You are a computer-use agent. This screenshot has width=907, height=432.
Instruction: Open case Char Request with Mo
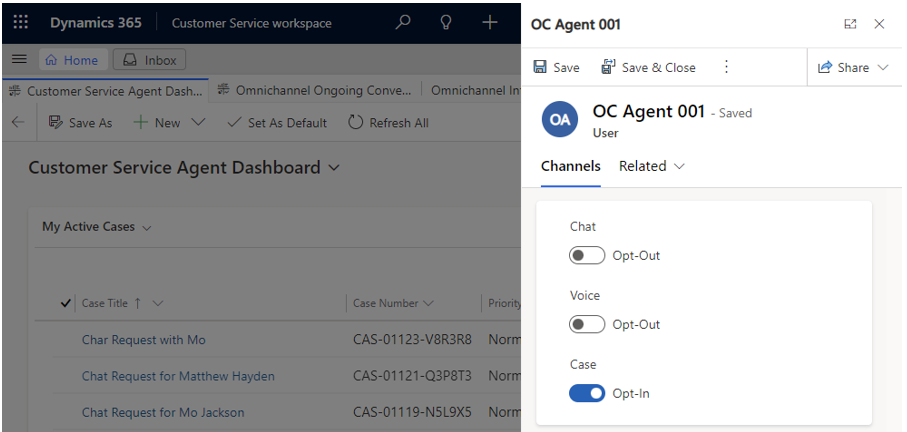point(143,339)
